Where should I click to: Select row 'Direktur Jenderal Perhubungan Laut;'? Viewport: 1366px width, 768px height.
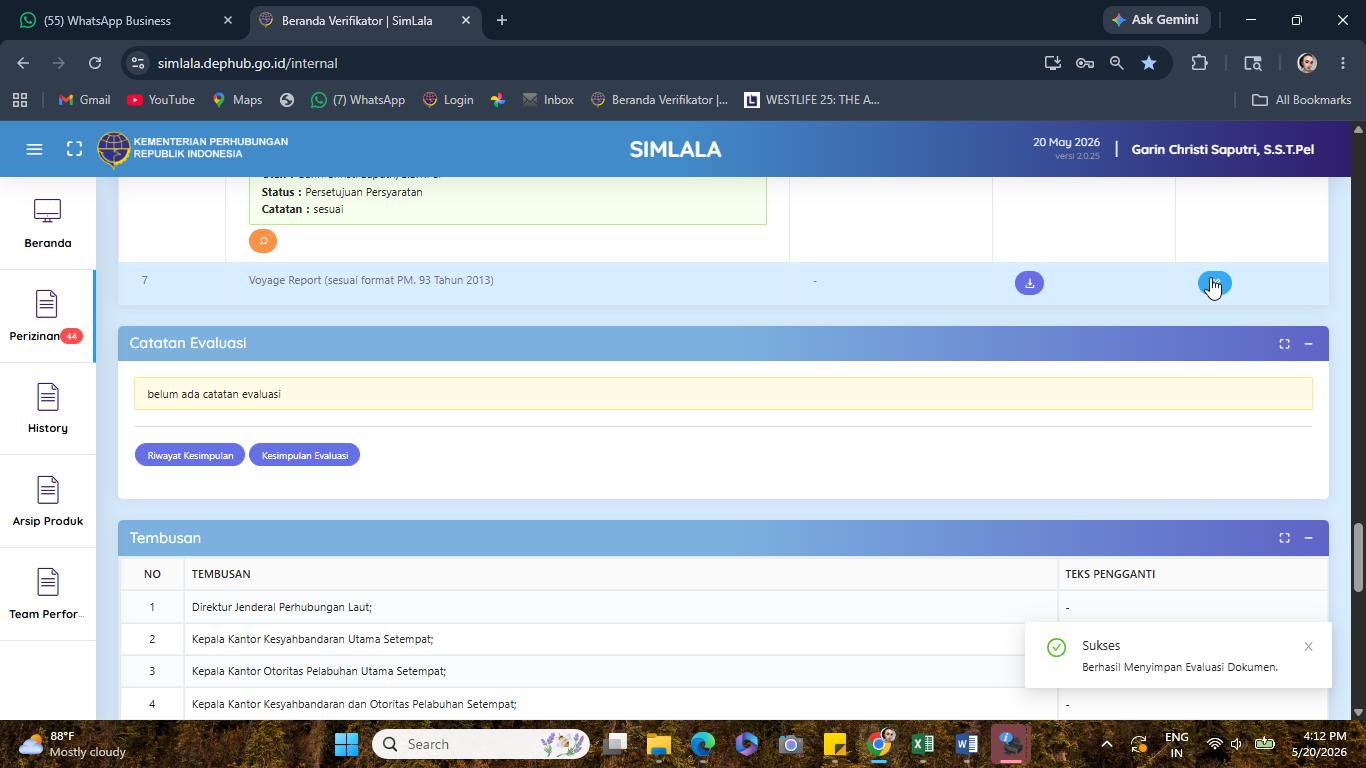pyautogui.click(x=723, y=607)
